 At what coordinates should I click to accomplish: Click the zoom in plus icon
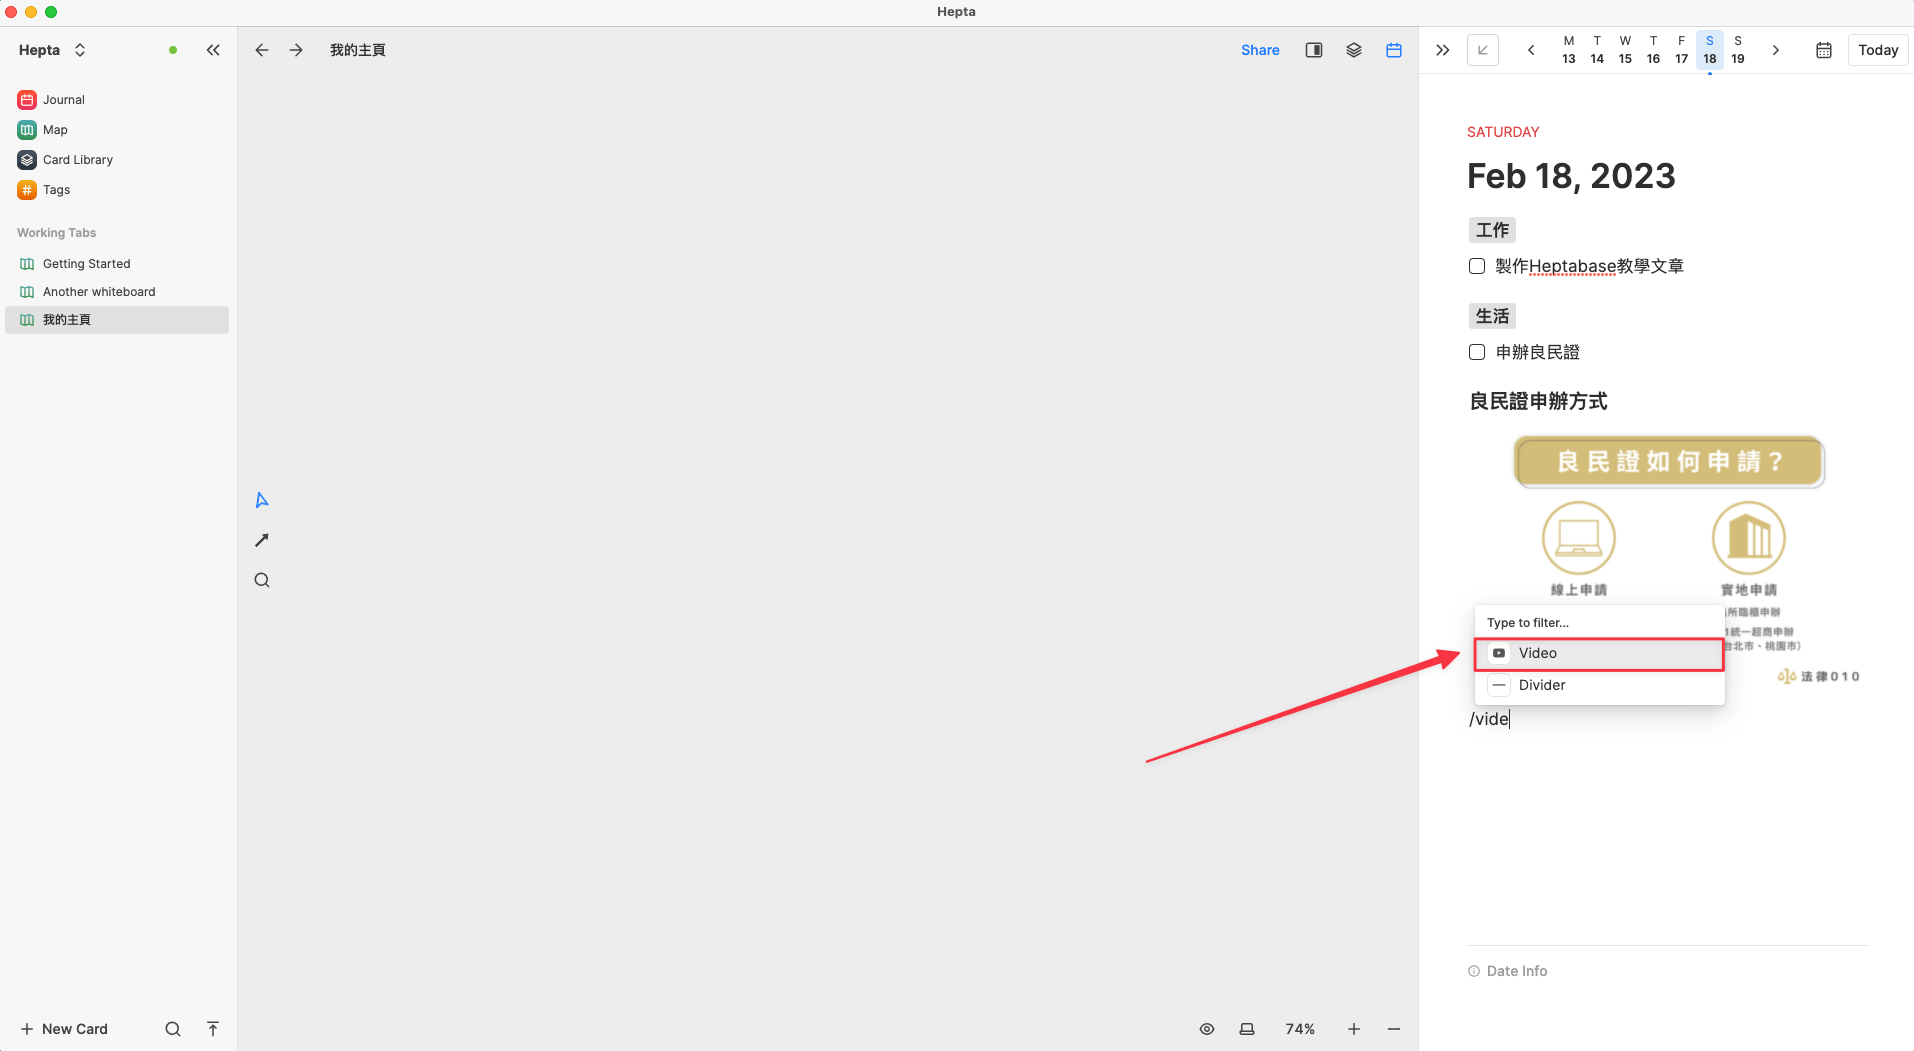point(1354,1029)
